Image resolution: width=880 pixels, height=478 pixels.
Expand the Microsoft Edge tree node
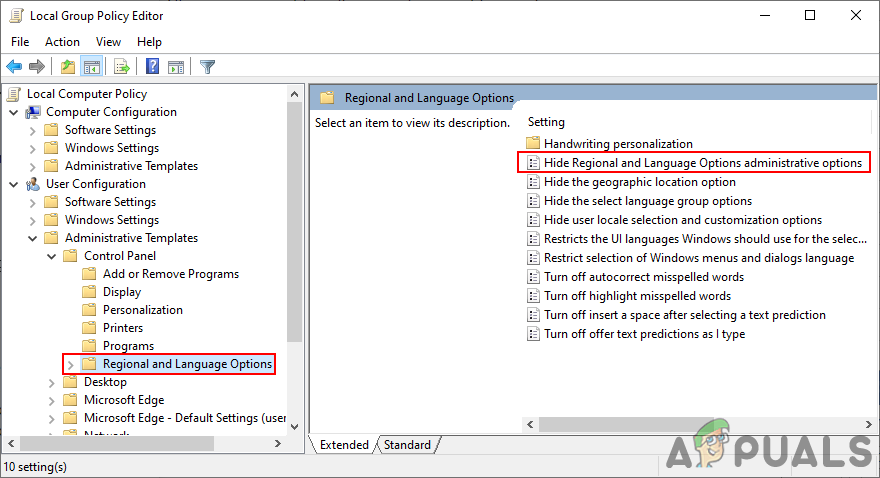tap(52, 401)
